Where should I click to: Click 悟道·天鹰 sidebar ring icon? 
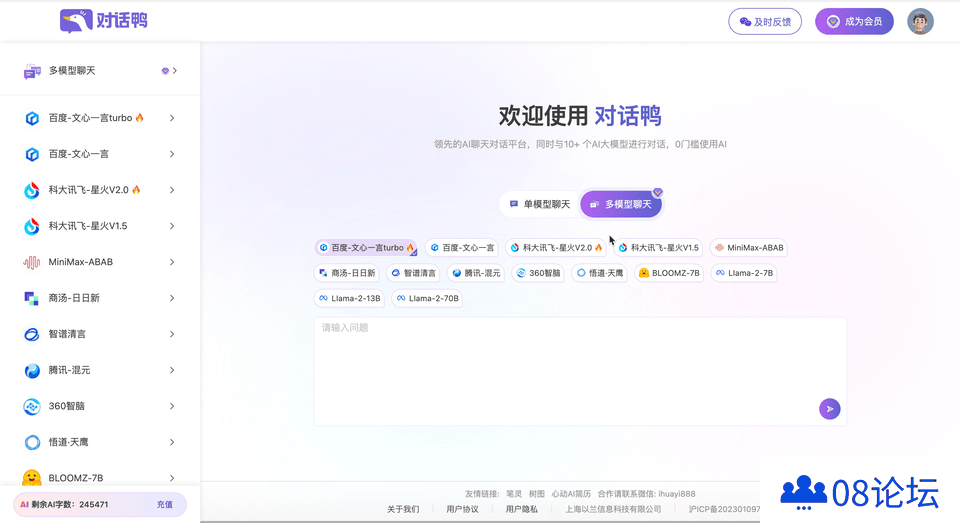click(32, 442)
